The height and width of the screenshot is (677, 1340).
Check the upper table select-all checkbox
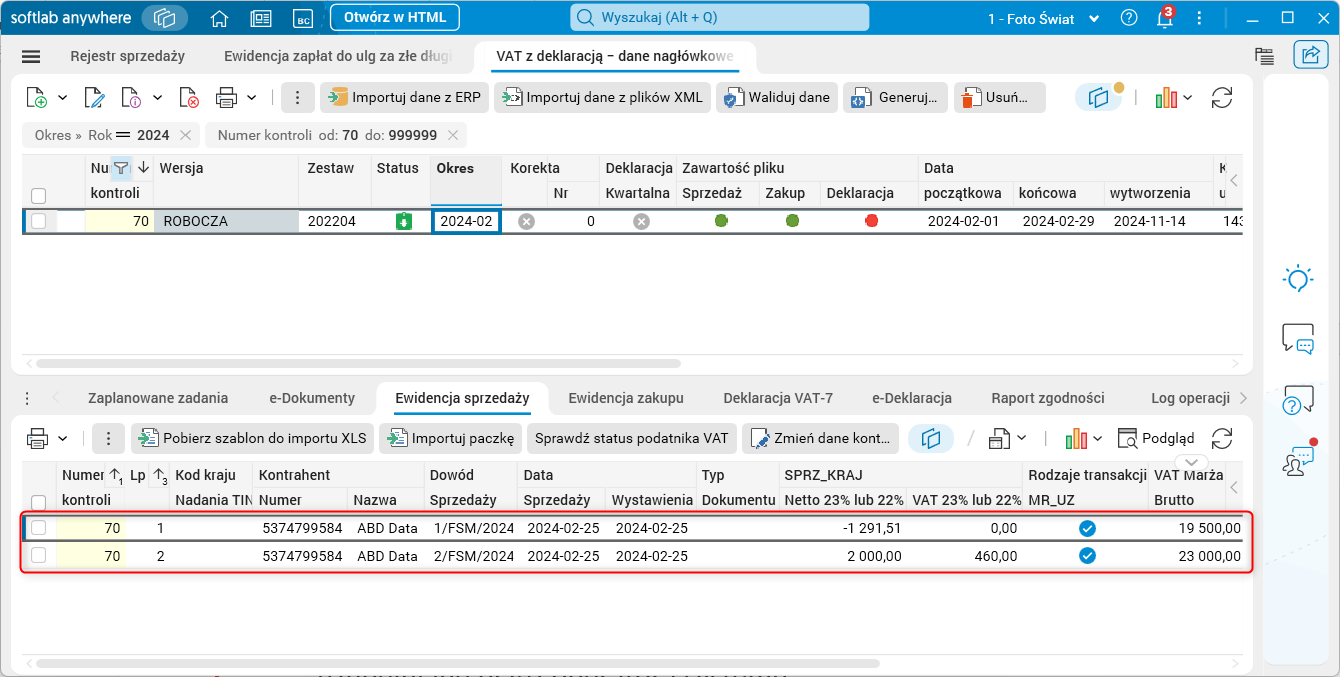(38, 195)
